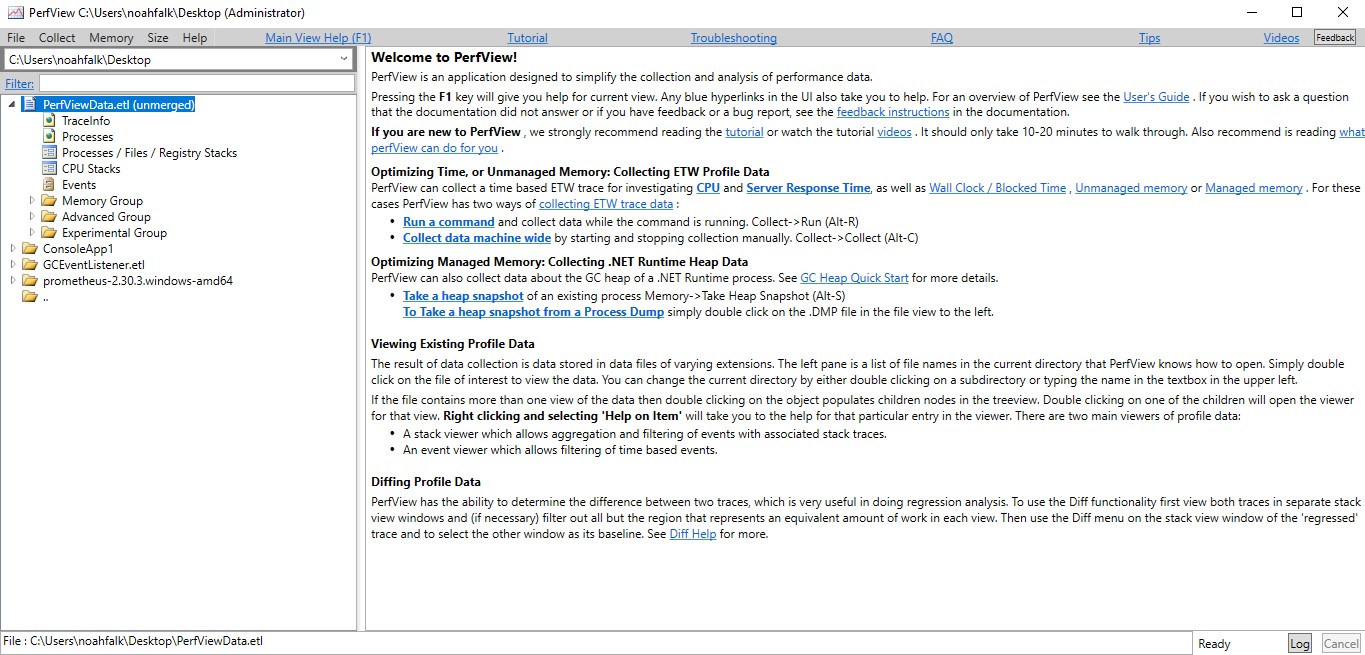This screenshot has height=655, width=1365.
Task: Click the Memory Group folder icon
Action: tap(51, 201)
